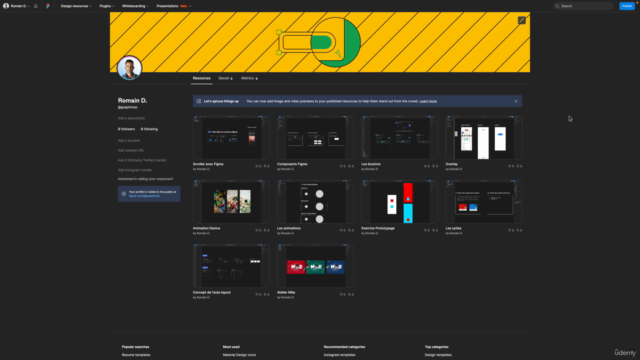Image resolution: width=640 pixels, height=360 pixels.
Task: Open the Composants Figma thumbnail
Action: click(315, 138)
